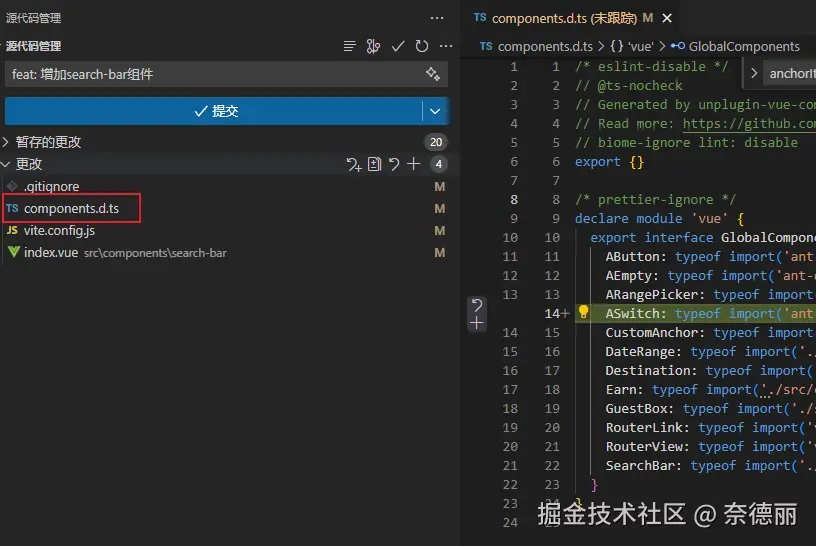Click the open changes file icon in 更改 row
The height and width of the screenshot is (546, 816).
tap(374, 164)
